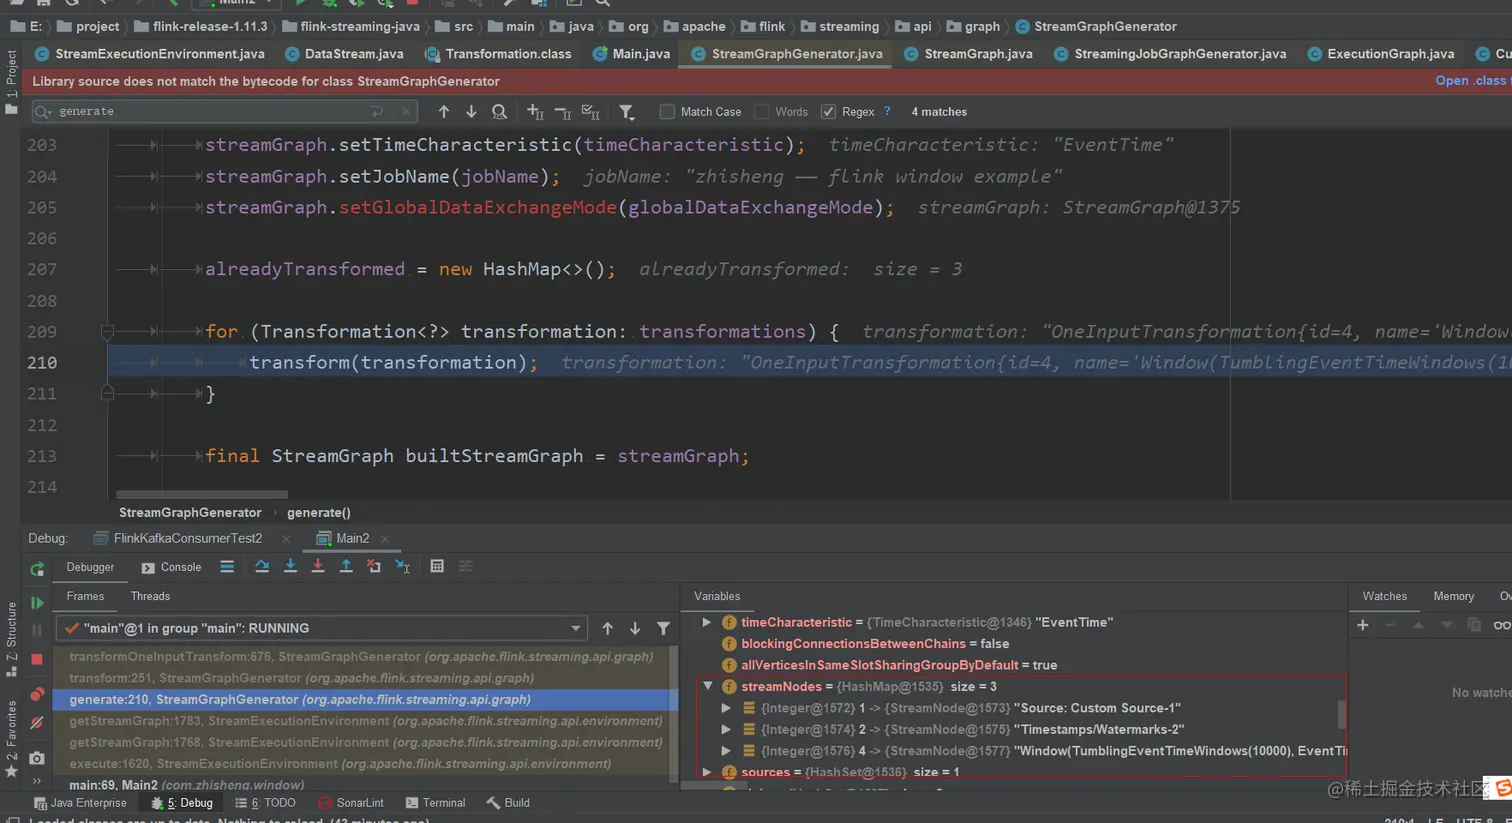Open the Evaluate Expression calculator icon
This screenshot has width=1512, height=823.
click(x=437, y=567)
